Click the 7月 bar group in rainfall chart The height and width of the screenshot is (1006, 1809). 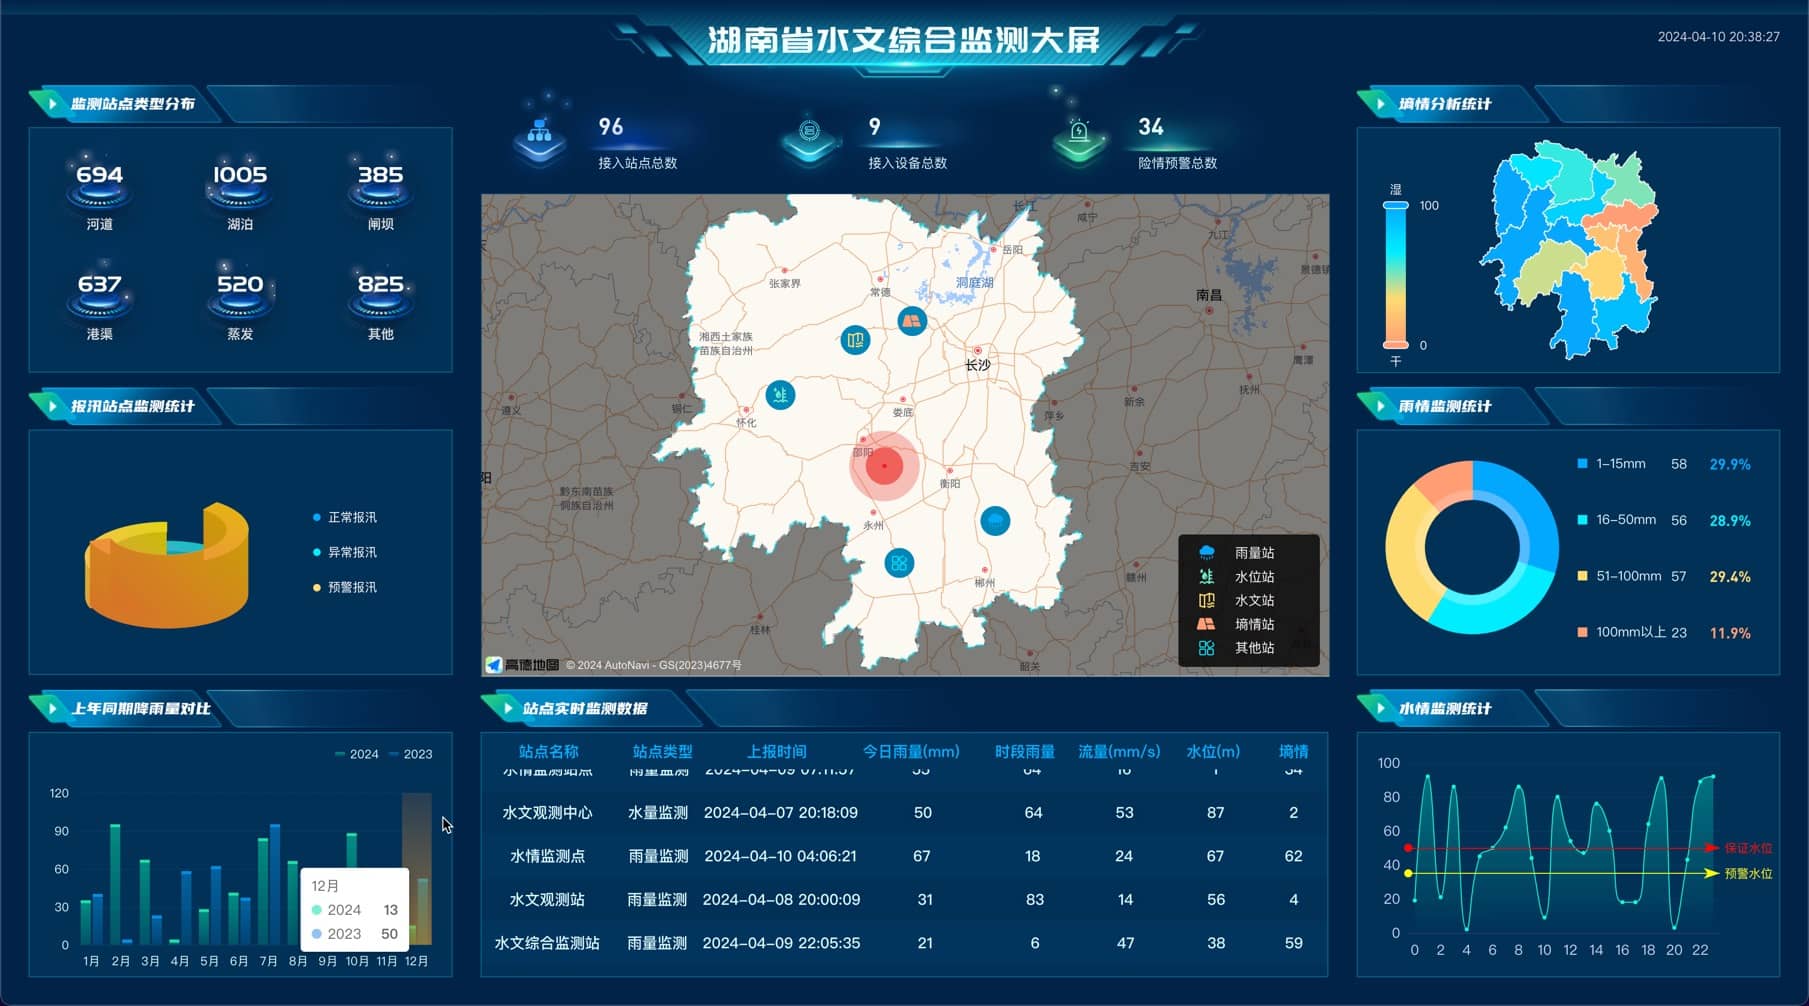(x=268, y=884)
